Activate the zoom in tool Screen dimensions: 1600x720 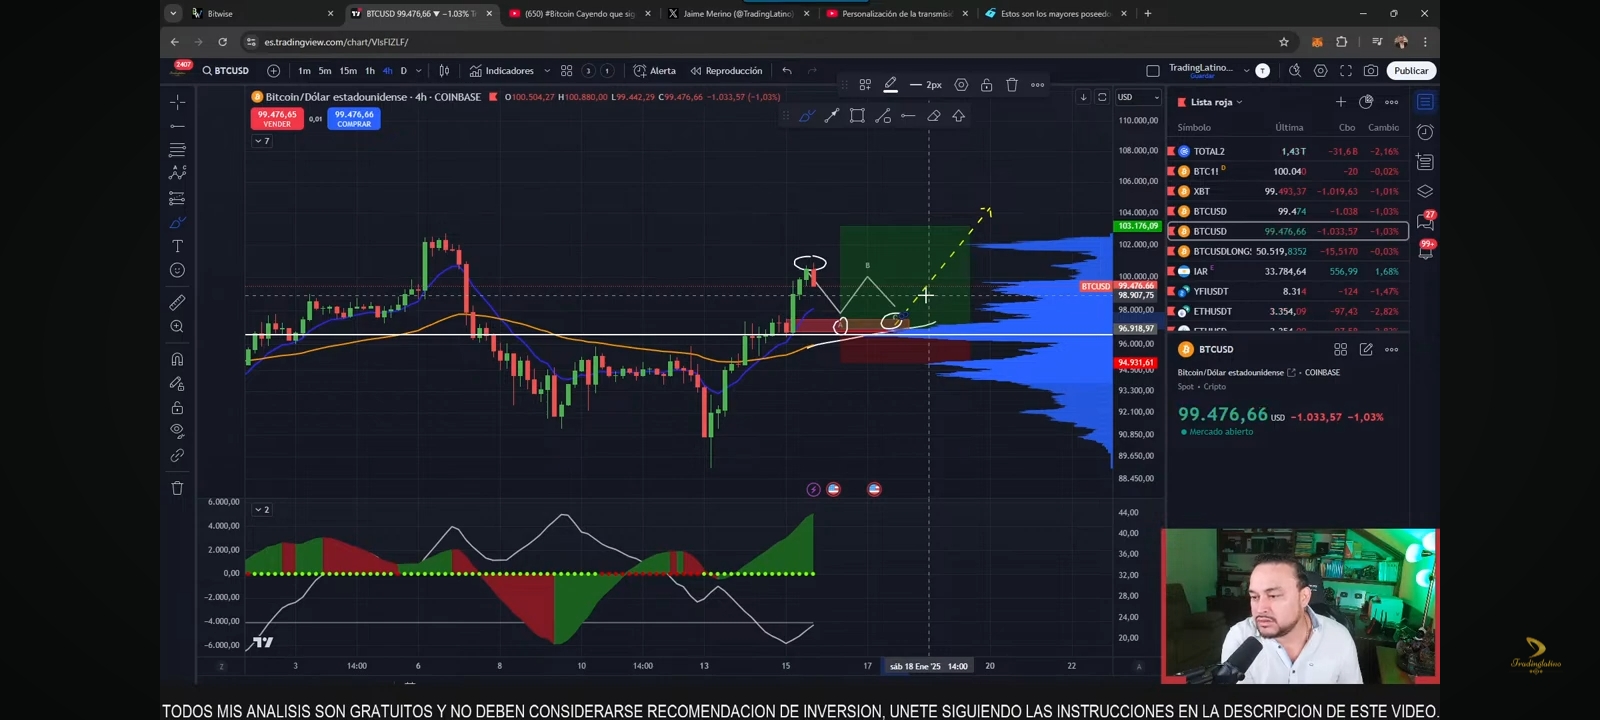point(177,327)
